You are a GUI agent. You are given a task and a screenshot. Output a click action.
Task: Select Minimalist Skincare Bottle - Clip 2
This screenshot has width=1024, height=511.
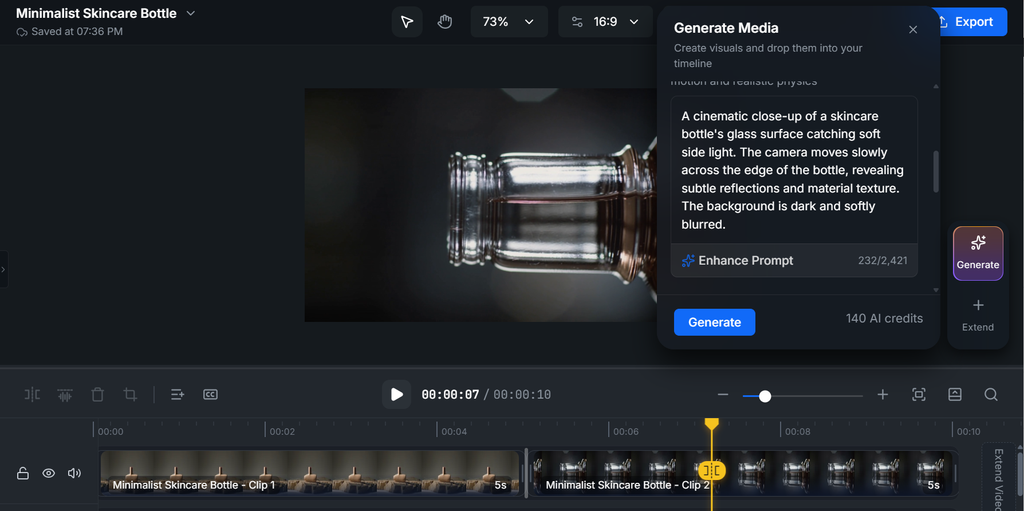[741, 472]
